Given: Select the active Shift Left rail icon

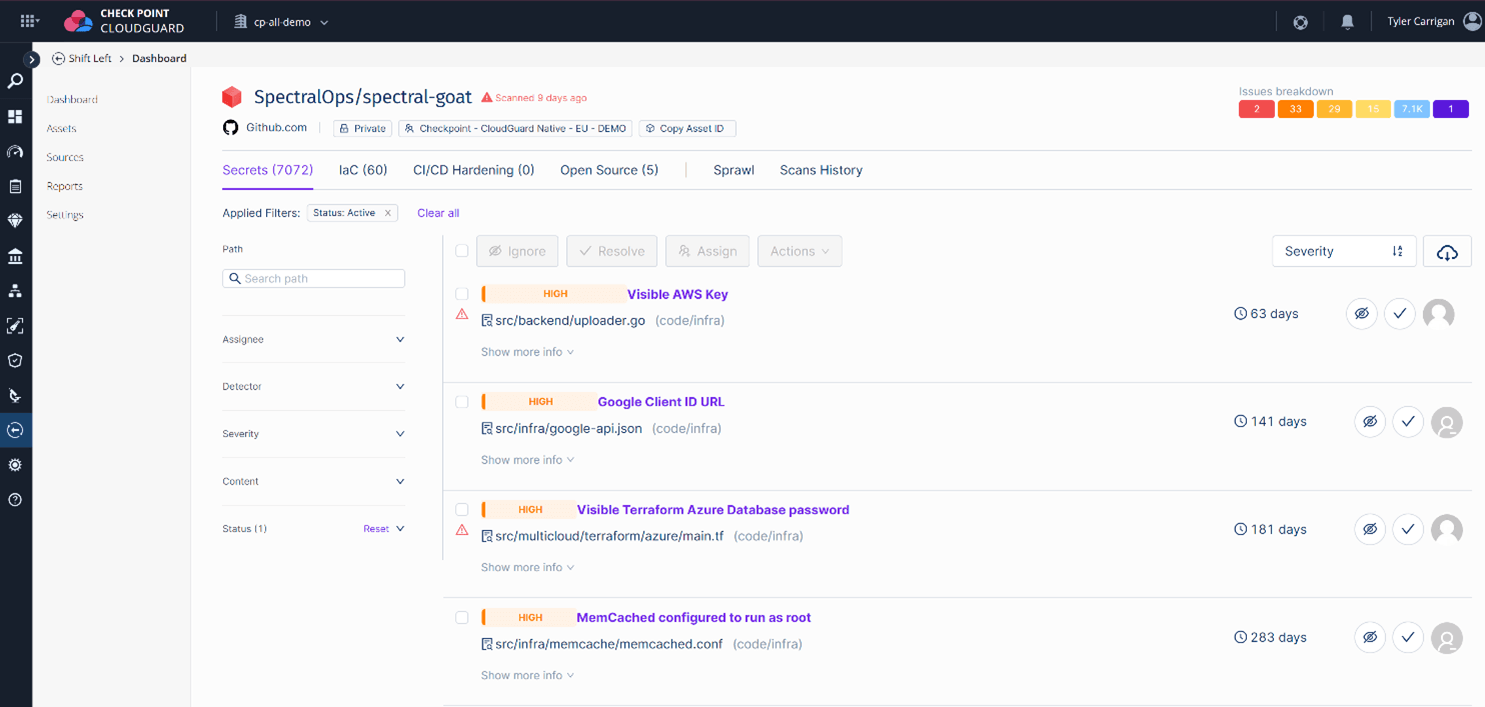Looking at the screenshot, I should point(15,430).
